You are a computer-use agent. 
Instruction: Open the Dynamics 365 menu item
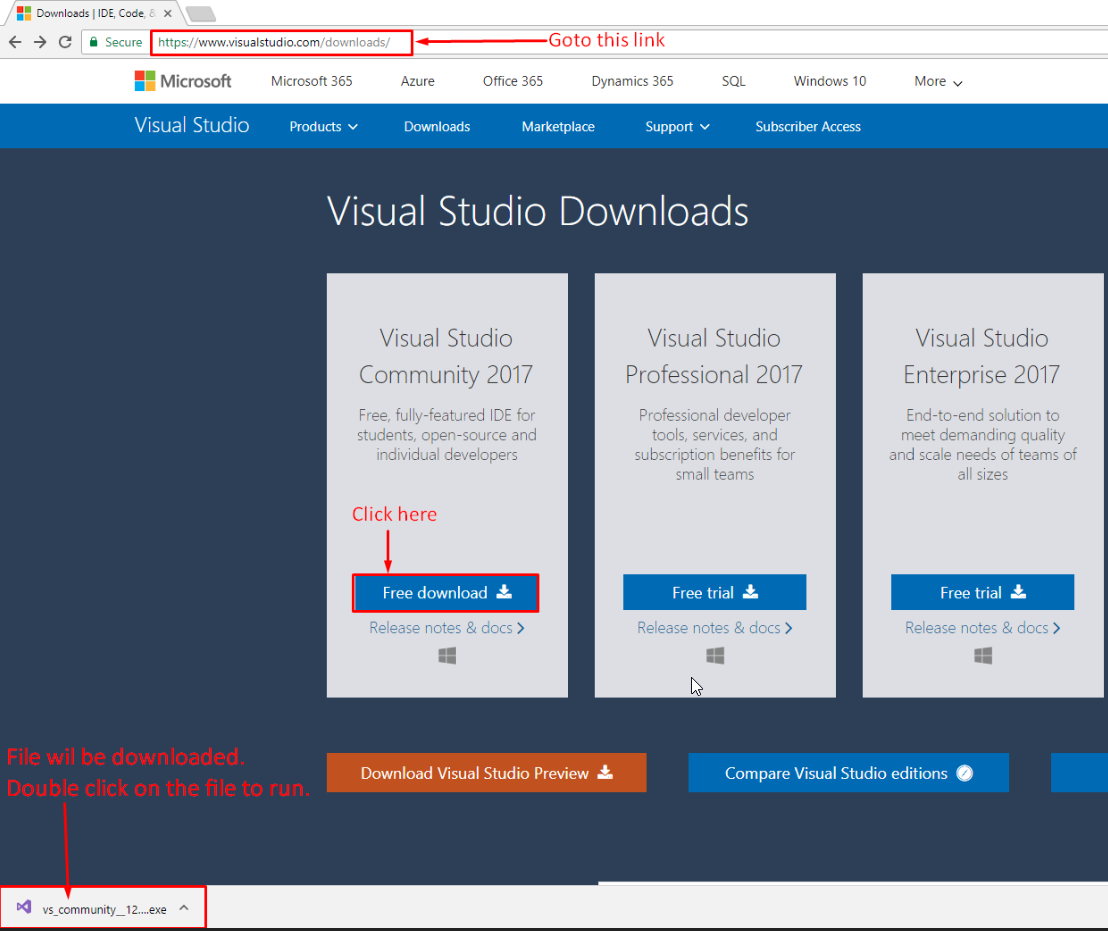pyautogui.click(x=632, y=81)
